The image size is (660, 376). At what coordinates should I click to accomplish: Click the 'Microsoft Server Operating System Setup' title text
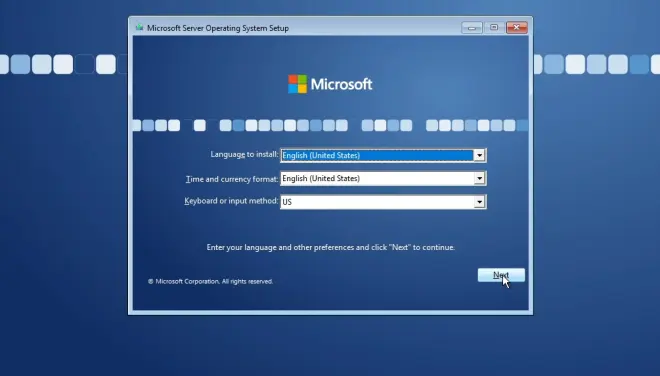(x=218, y=28)
